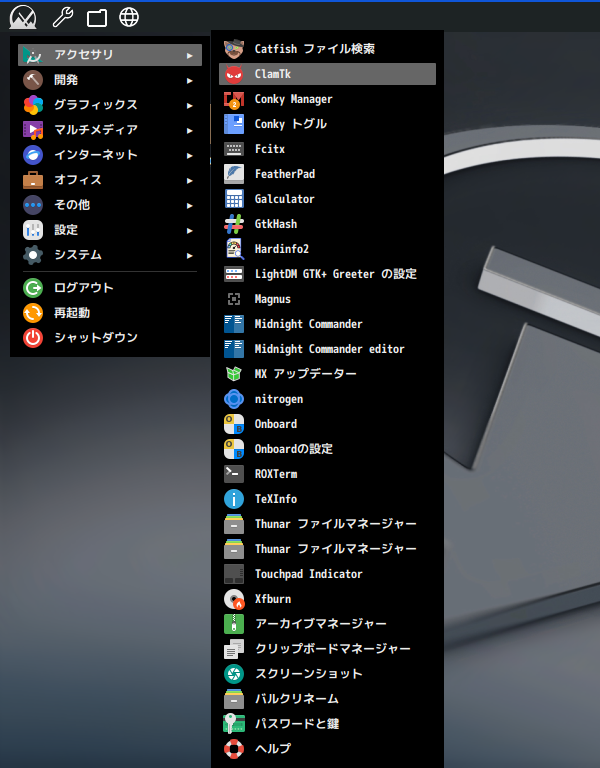Click the Fcitx keyboard icon
The width and height of the screenshot is (600, 768).
tap(234, 149)
